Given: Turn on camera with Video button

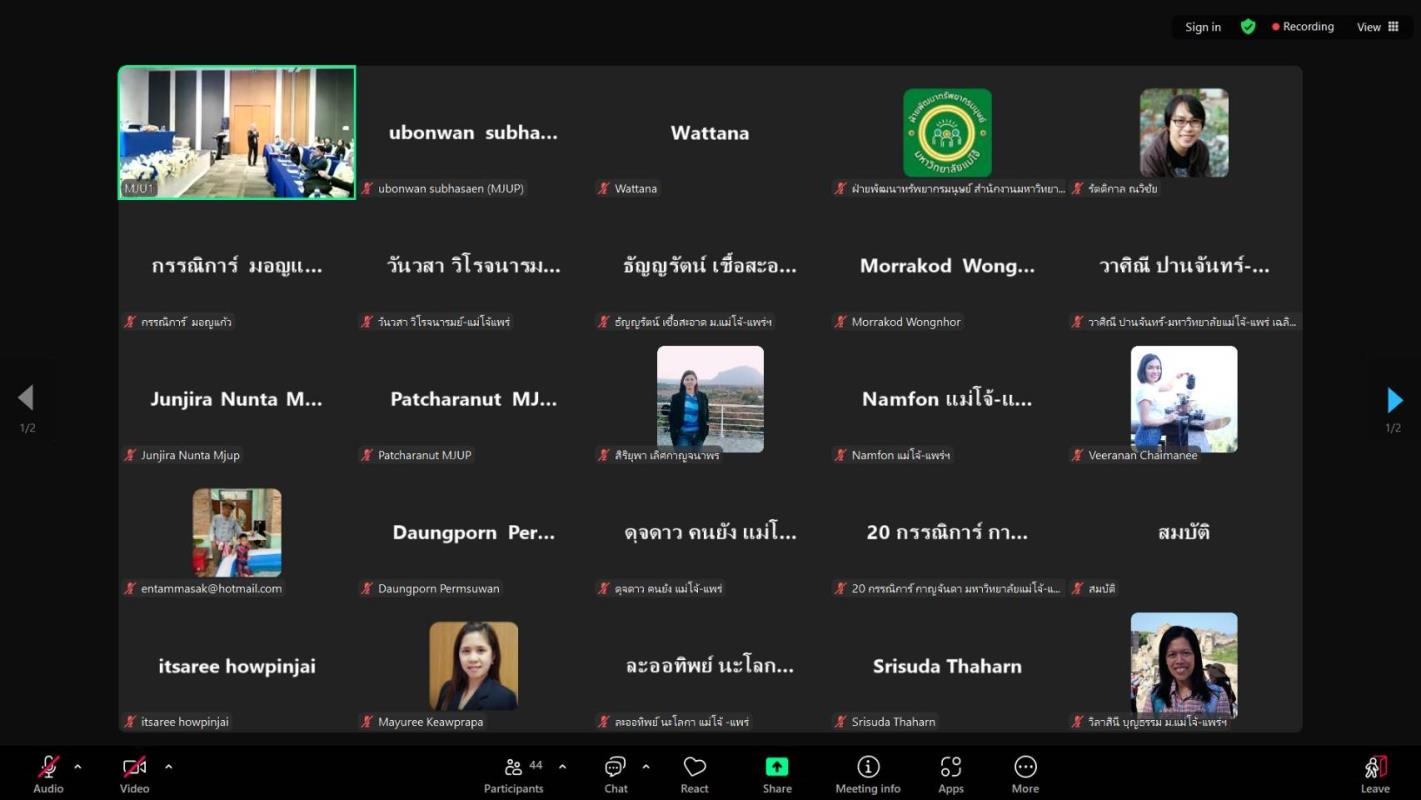Looking at the screenshot, I should pyautogui.click(x=134, y=768).
